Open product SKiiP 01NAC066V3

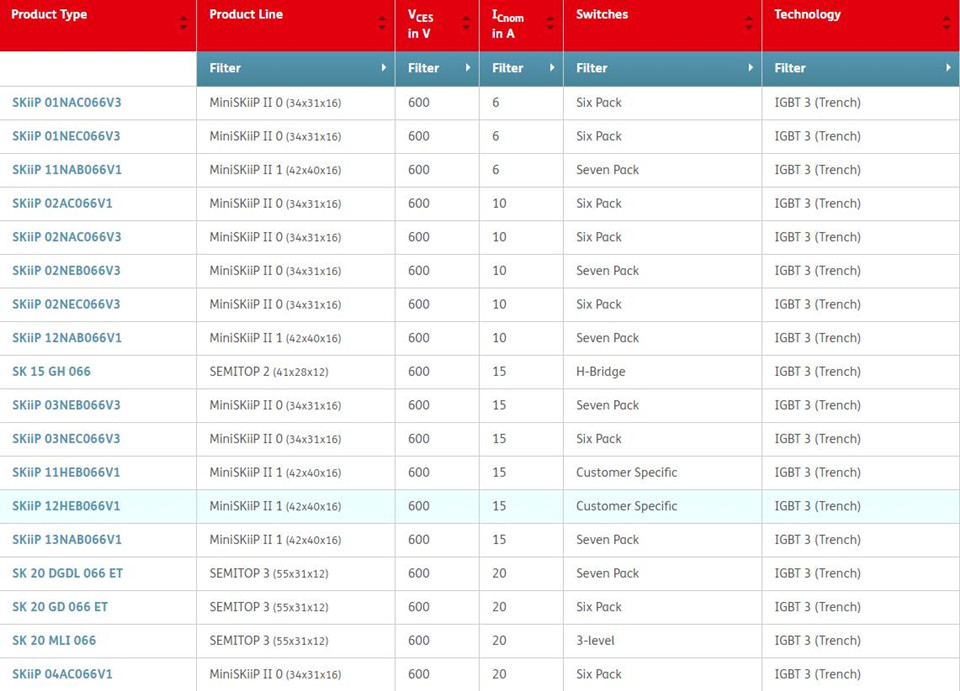click(x=67, y=103)
